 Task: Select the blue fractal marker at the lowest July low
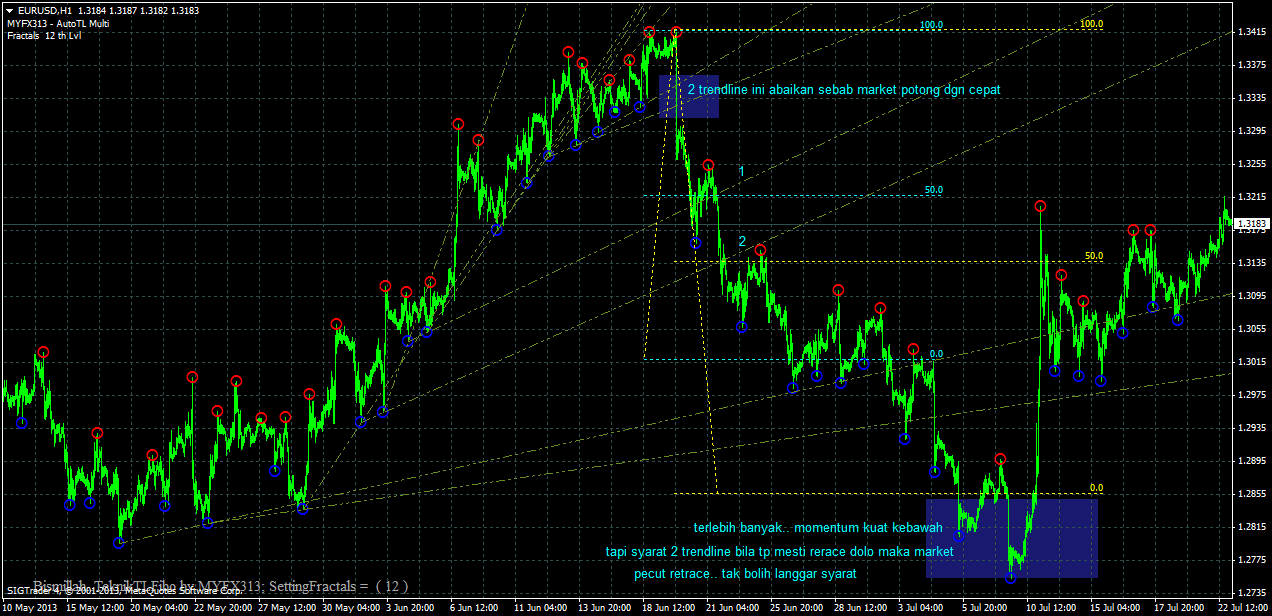(1011, 578)
